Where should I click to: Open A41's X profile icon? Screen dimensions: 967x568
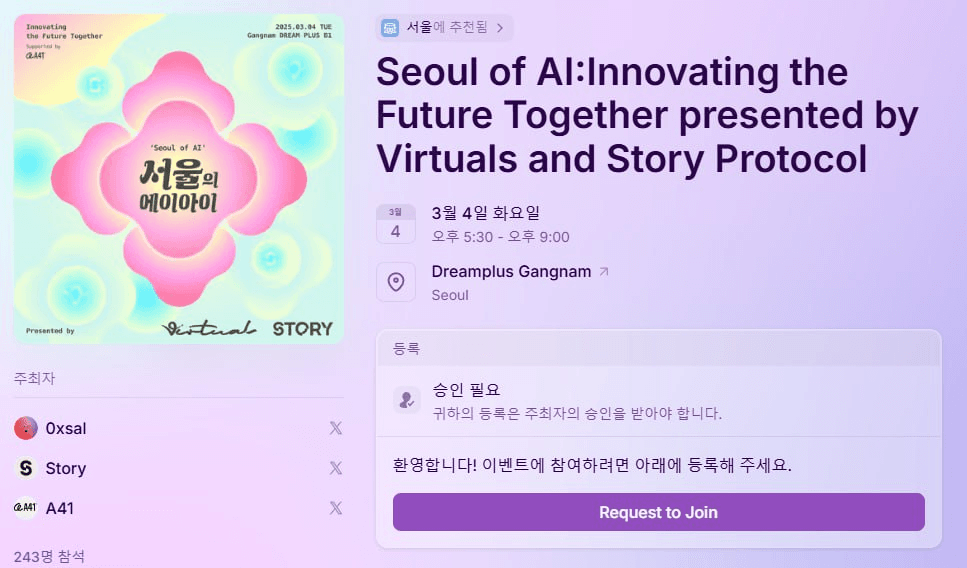335,508
